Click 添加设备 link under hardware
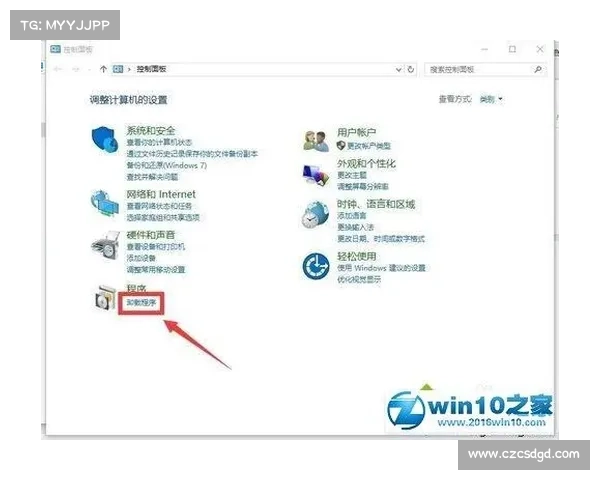The height and width of the screenshot is (480, 600). pyautogui.click(x=141, y=258)
